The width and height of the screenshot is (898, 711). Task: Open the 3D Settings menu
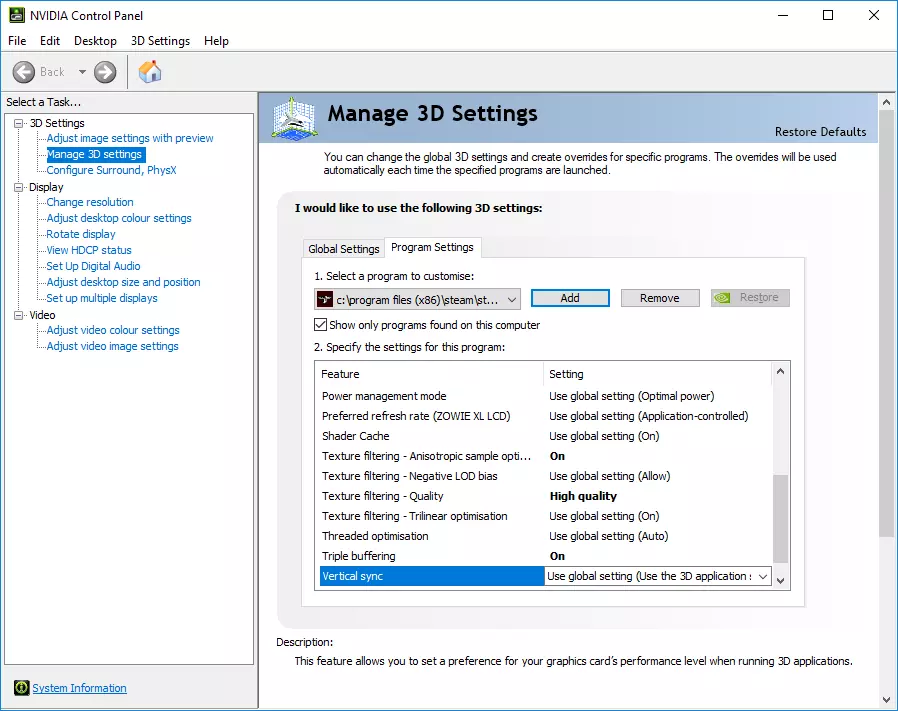tap(160, 41)
